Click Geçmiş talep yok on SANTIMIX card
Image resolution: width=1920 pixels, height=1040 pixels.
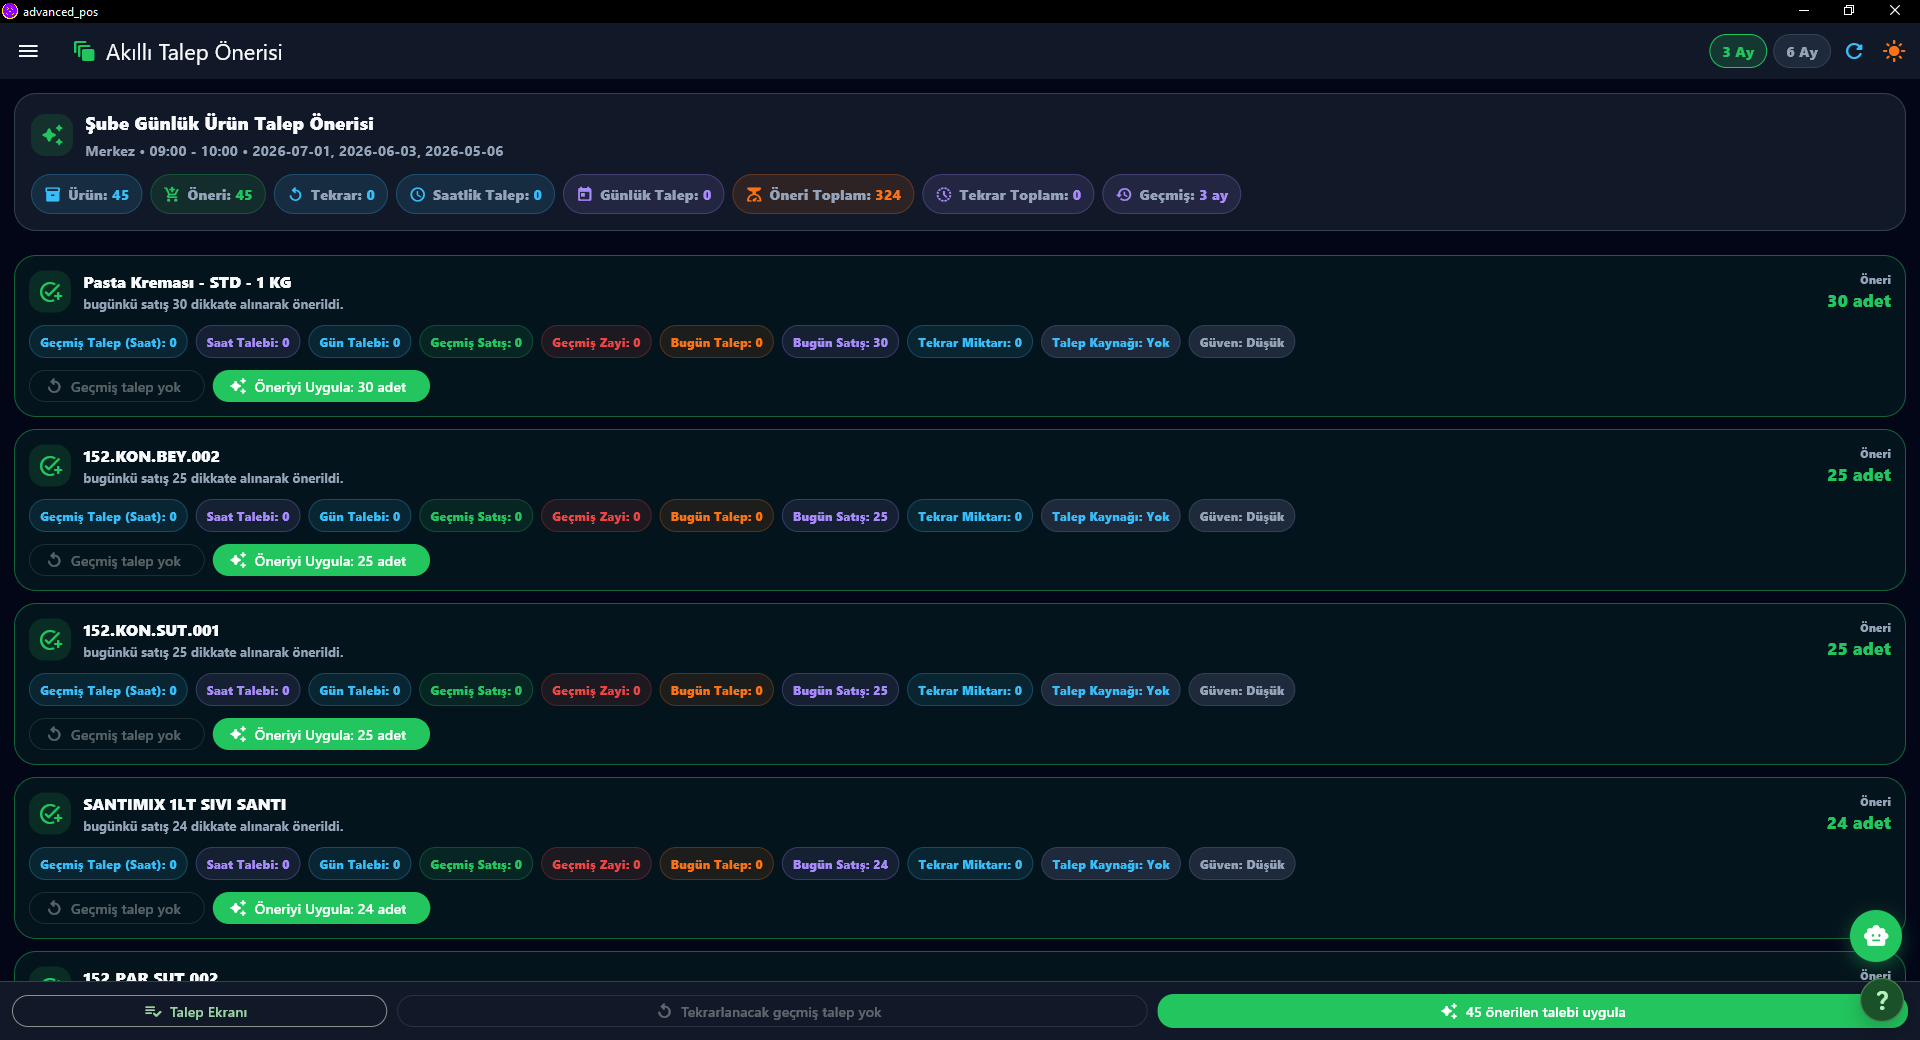coord(117,909)
